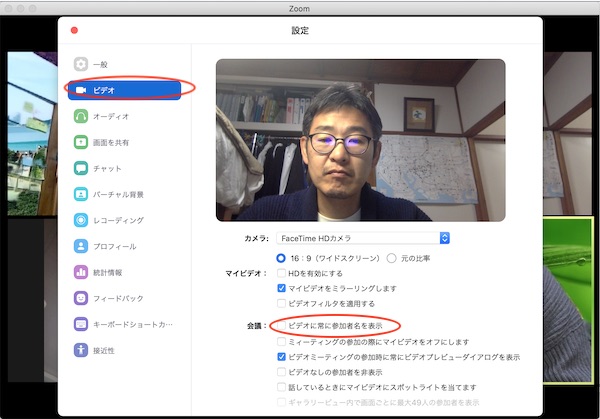600x419 pixels.
Task: Open チャット settings
Action: coord(107,168)
